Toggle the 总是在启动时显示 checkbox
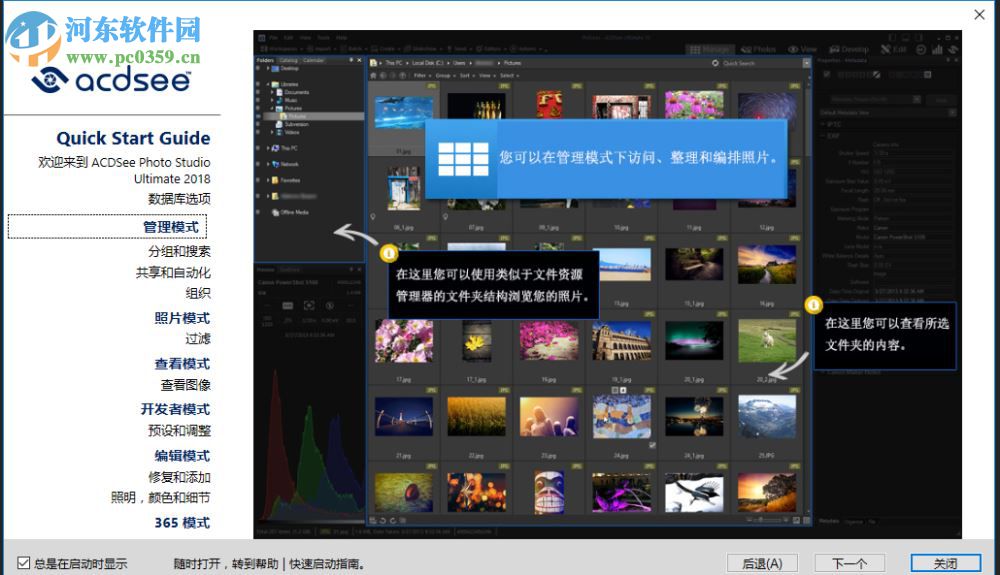 click(24, 563)
